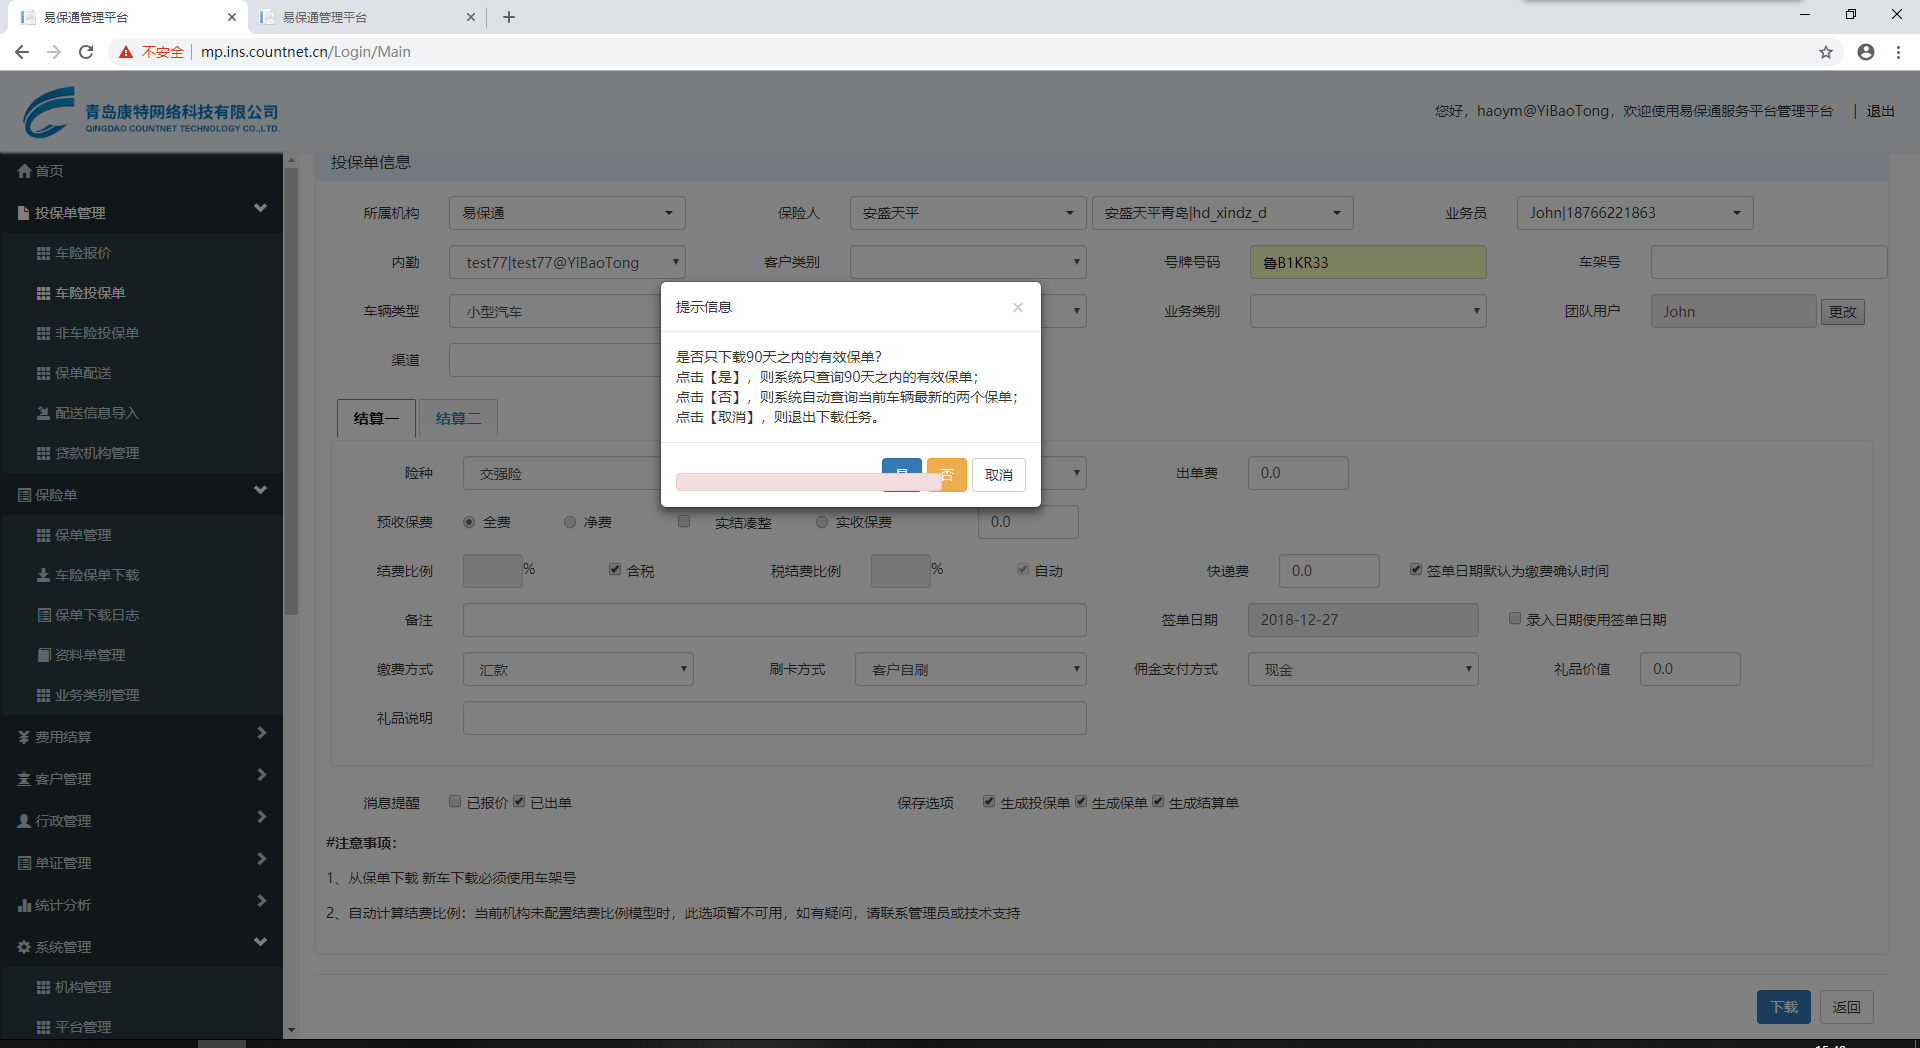This screenshot has width=1920, height=1048.
Task: Reload the page using the refresh icon
Action: pos(86,52)
